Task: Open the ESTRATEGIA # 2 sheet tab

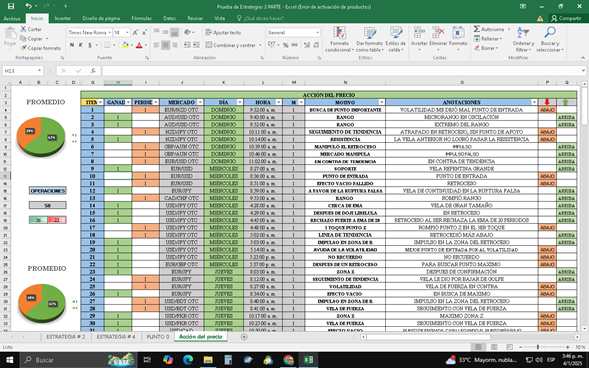Action: (66, 337)
